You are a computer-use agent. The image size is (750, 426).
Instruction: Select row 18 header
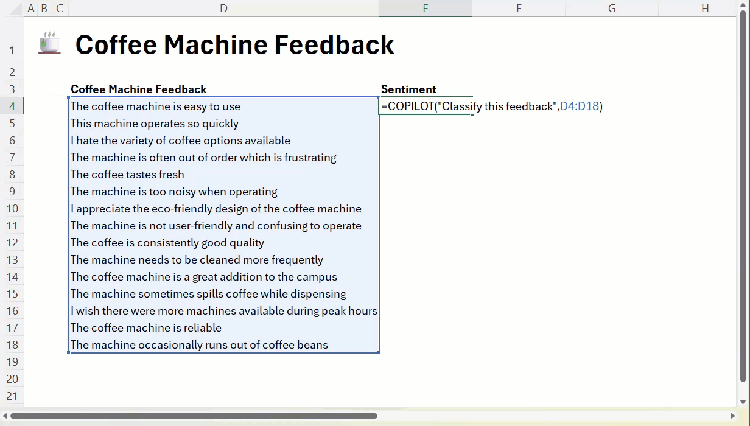[x=11, y=345]
